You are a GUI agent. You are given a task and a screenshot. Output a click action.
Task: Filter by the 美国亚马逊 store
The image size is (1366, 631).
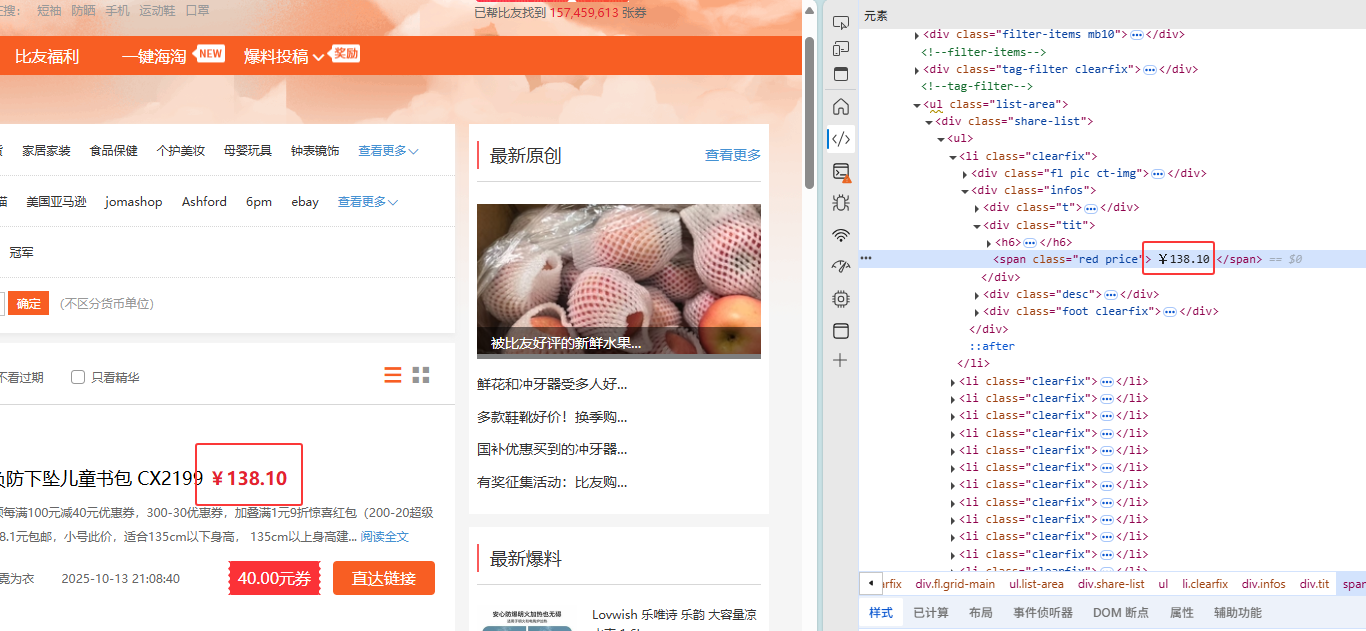(56, 202)
